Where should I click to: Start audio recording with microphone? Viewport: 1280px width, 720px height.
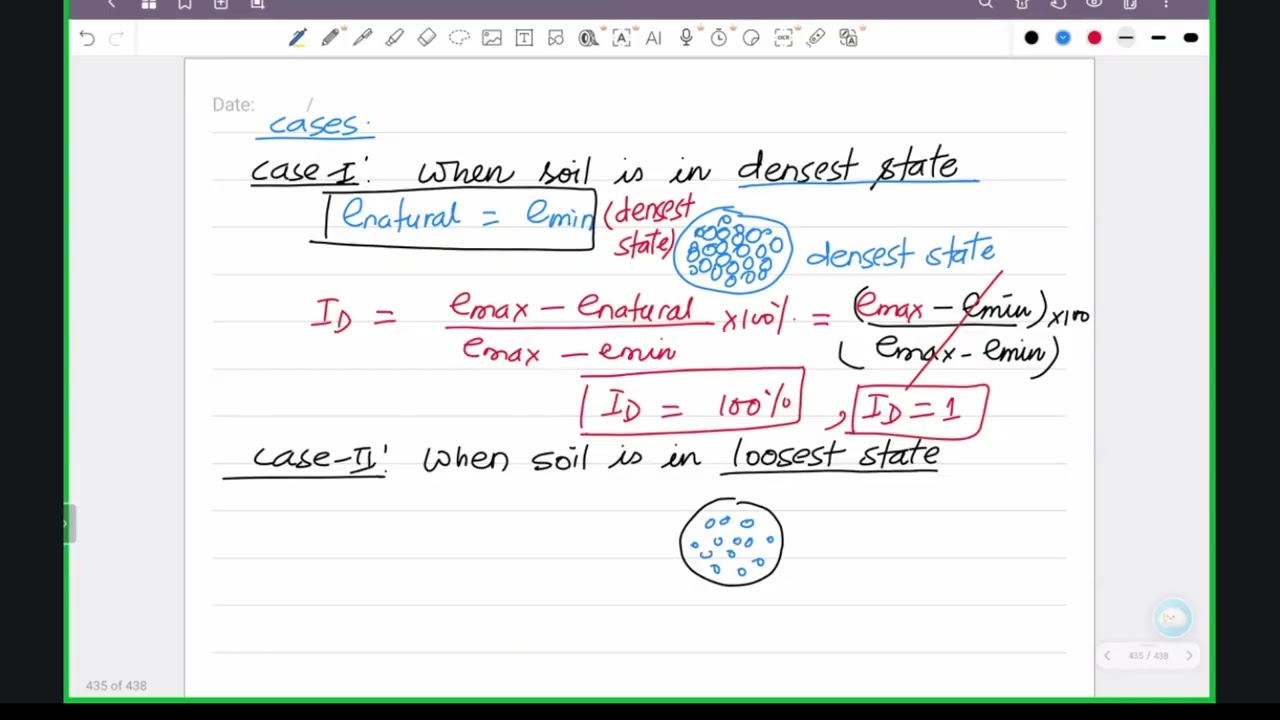[686, 38]
